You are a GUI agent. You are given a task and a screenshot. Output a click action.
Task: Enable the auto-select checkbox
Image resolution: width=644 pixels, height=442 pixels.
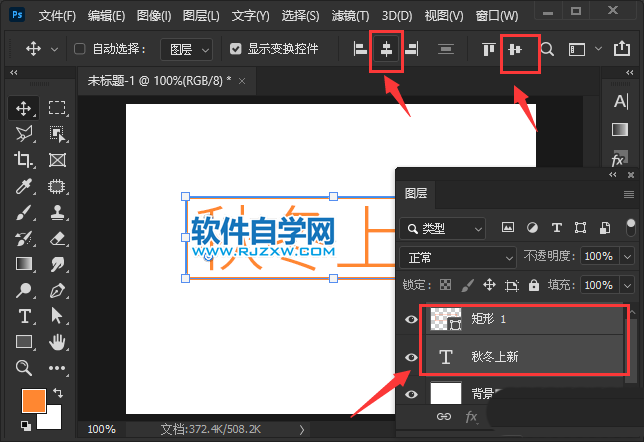[x=80, y=49]
